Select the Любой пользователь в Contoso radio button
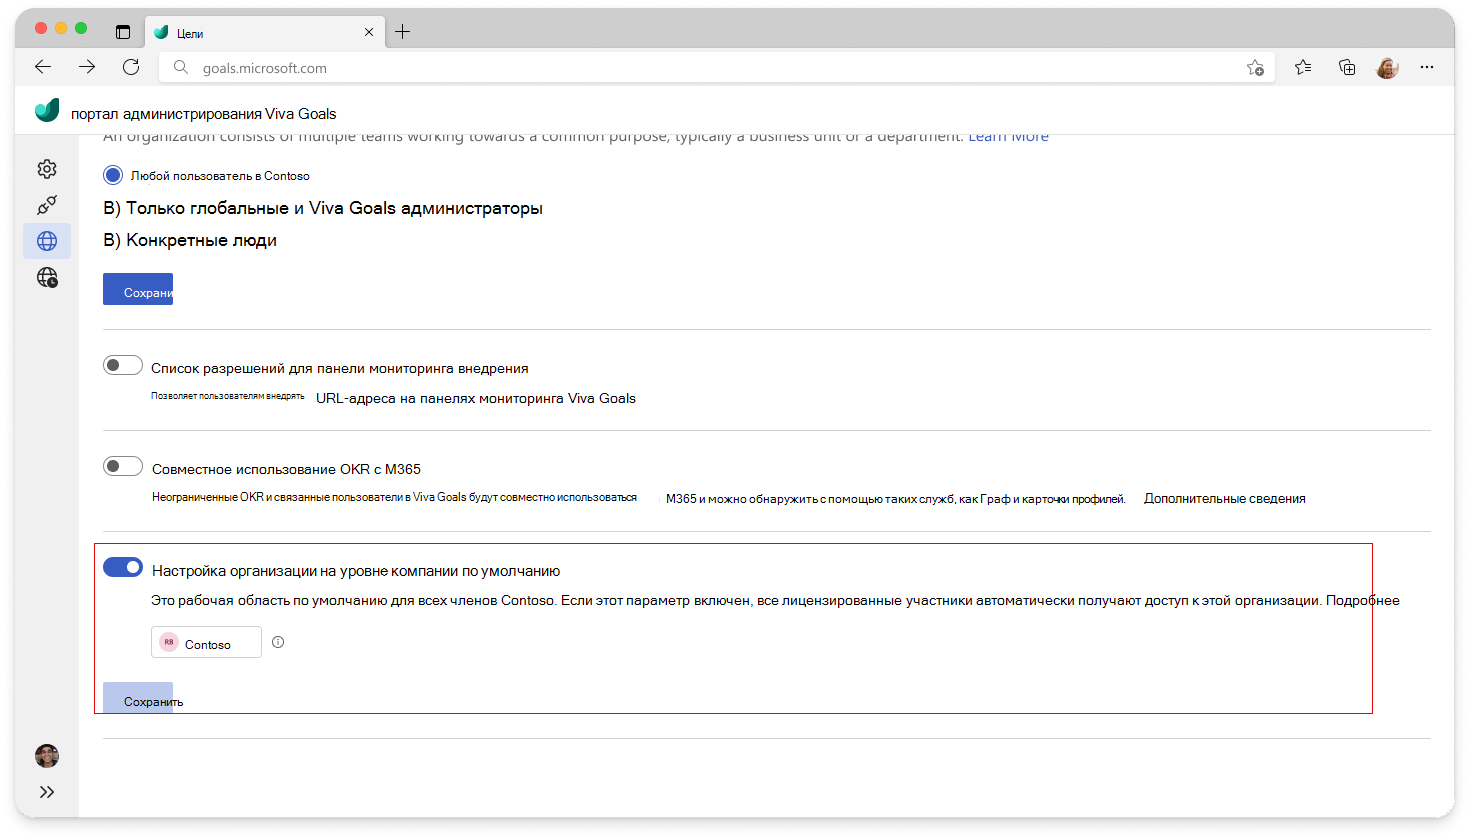Image resolution: width=1470 pixels, height=839 pixels. click(x=113, y=175)
